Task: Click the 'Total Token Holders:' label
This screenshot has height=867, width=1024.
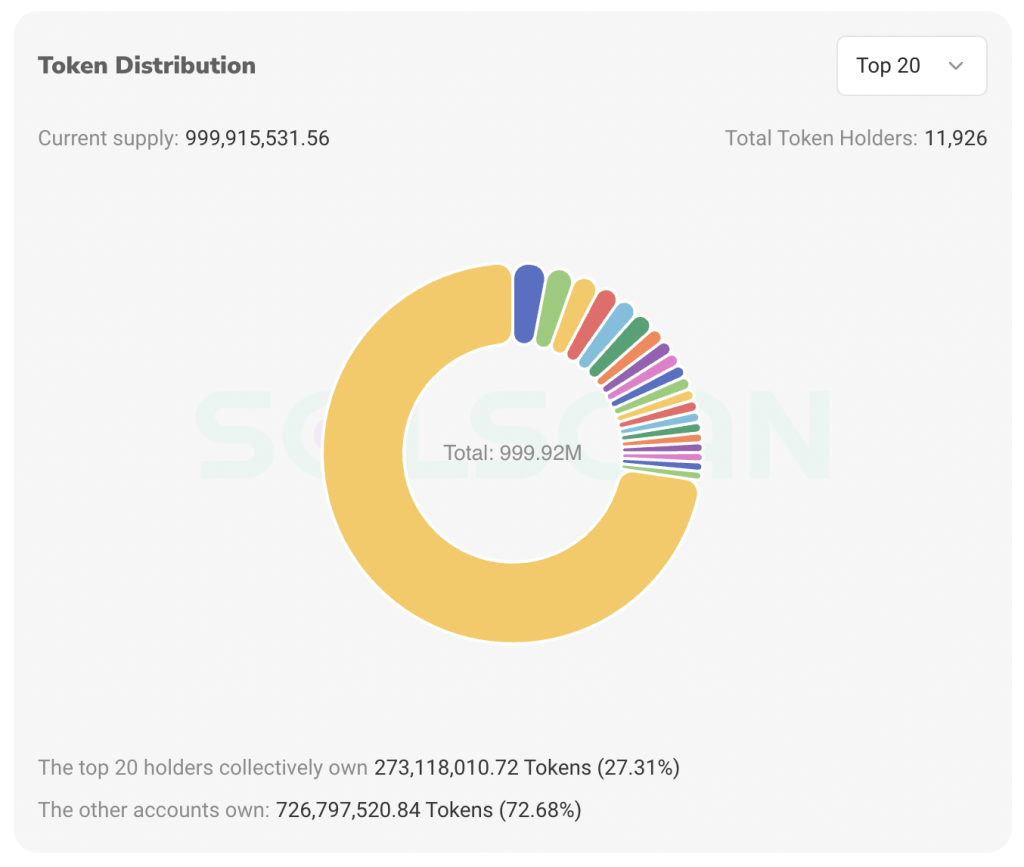Action: click(x=821, y=138)
